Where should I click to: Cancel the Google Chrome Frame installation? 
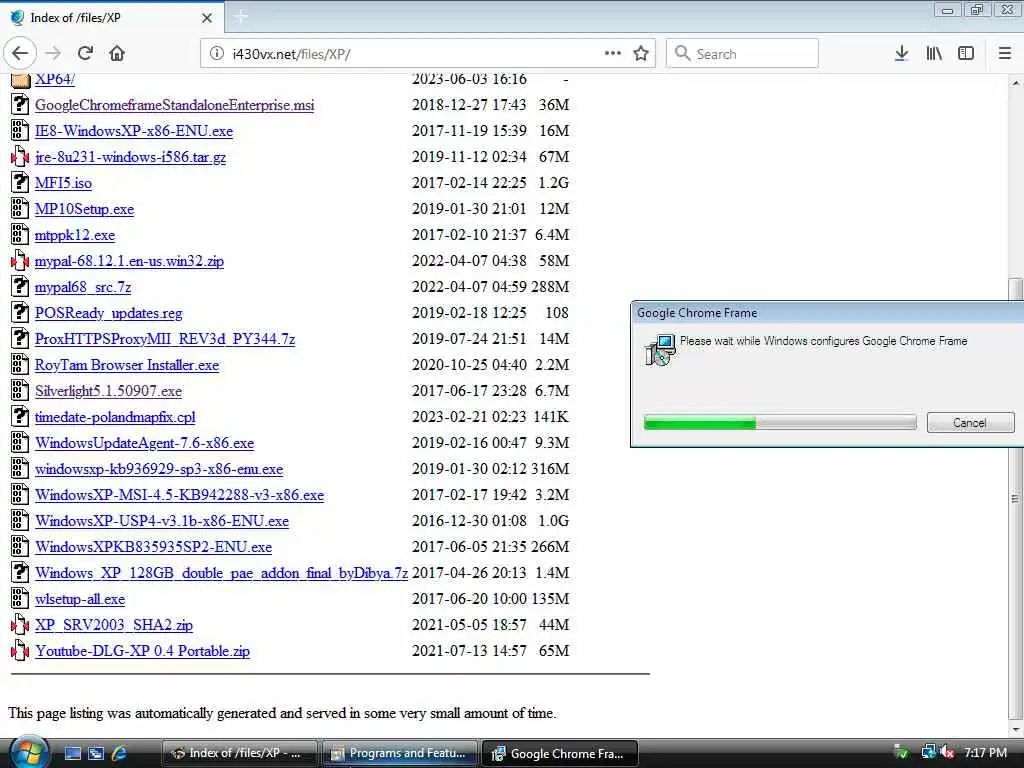[x=970, y=423]
